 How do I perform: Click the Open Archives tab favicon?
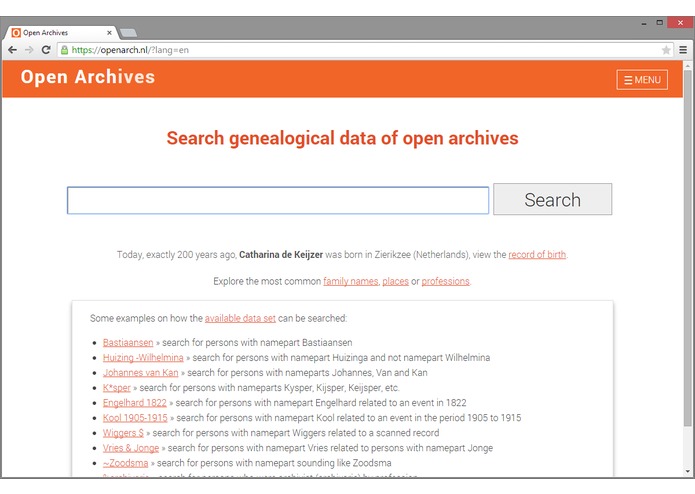(16, 32)
